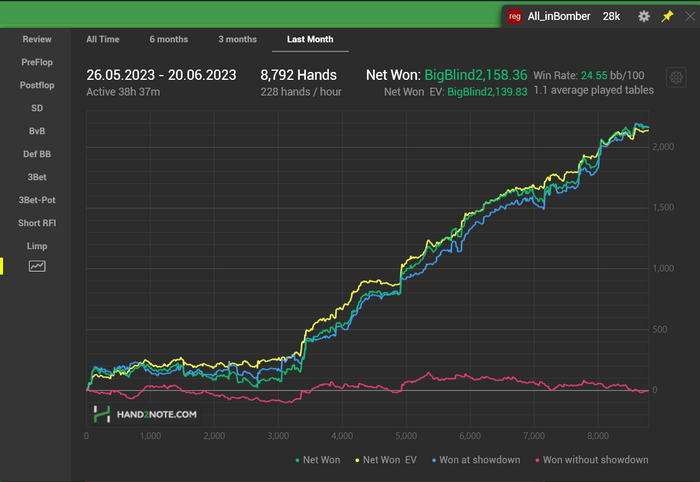
Task: Click the date range 26.05.2023 - 20.06.2023
Action: point(161,75)
